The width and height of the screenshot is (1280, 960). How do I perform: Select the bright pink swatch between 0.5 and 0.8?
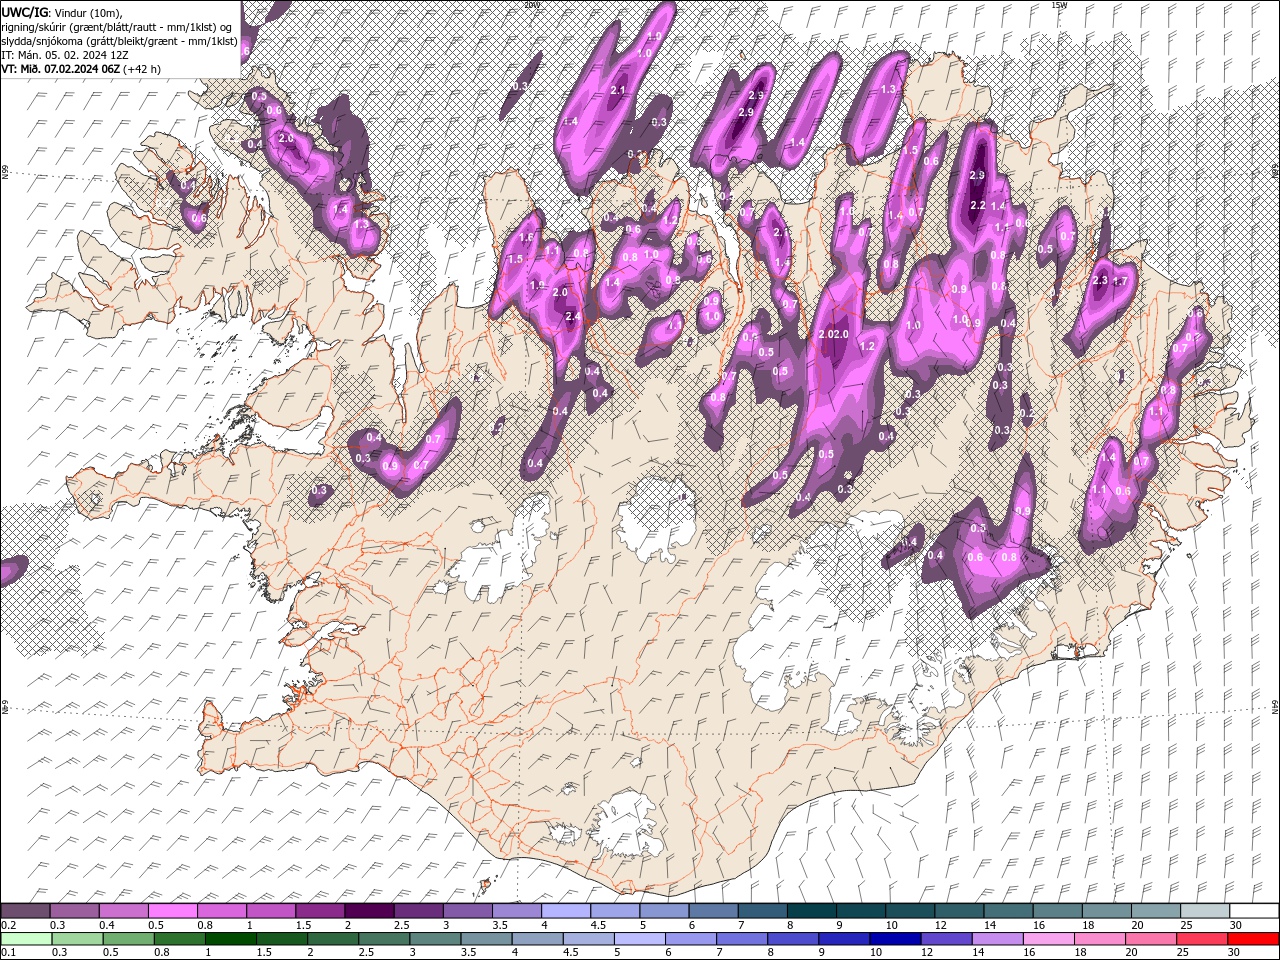172,911
